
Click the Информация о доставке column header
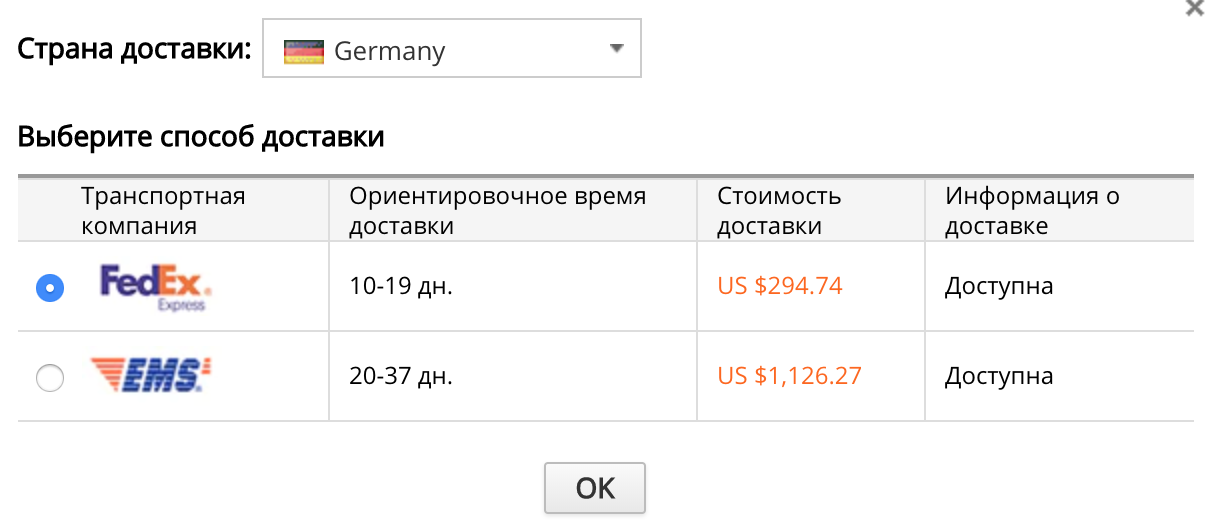pyautogui.click(x=1032, y=210)
